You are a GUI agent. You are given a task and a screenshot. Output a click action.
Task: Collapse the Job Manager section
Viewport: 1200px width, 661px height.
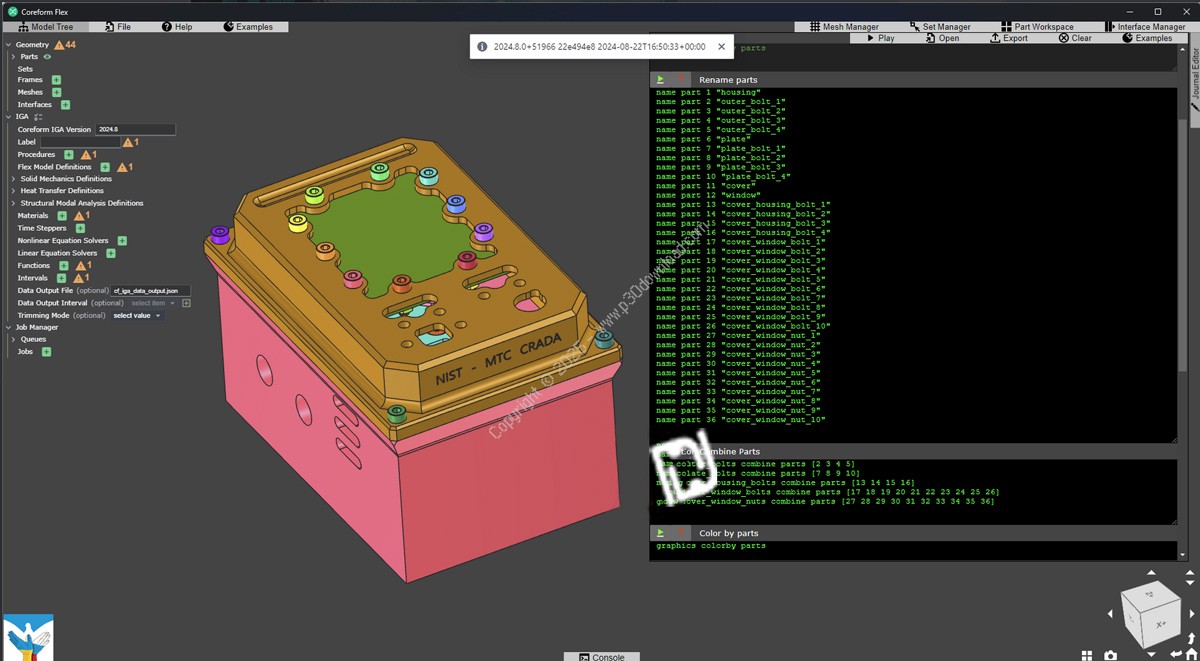9,327
